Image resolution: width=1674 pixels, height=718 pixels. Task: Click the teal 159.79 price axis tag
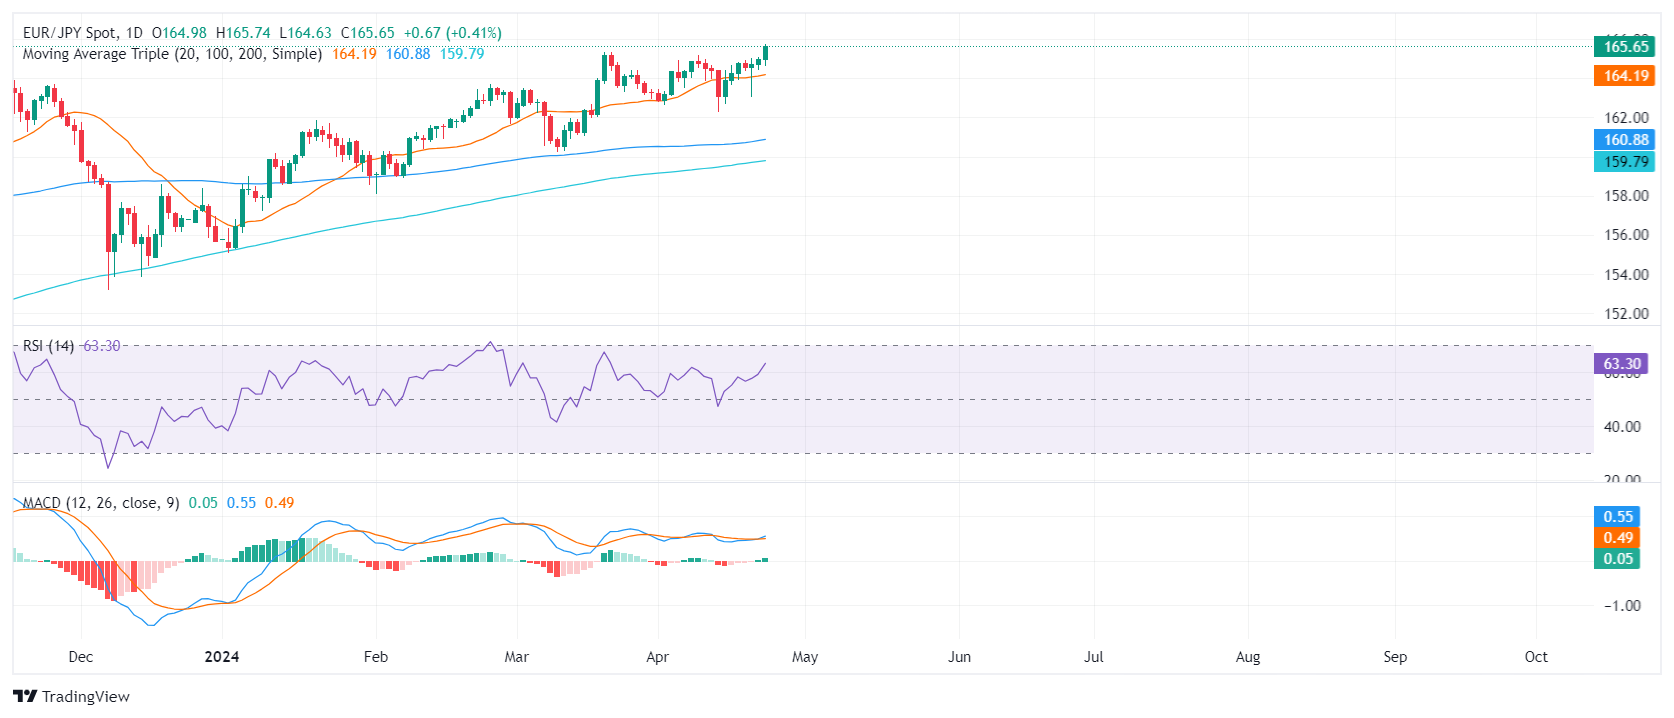(x=1624, y=162)
